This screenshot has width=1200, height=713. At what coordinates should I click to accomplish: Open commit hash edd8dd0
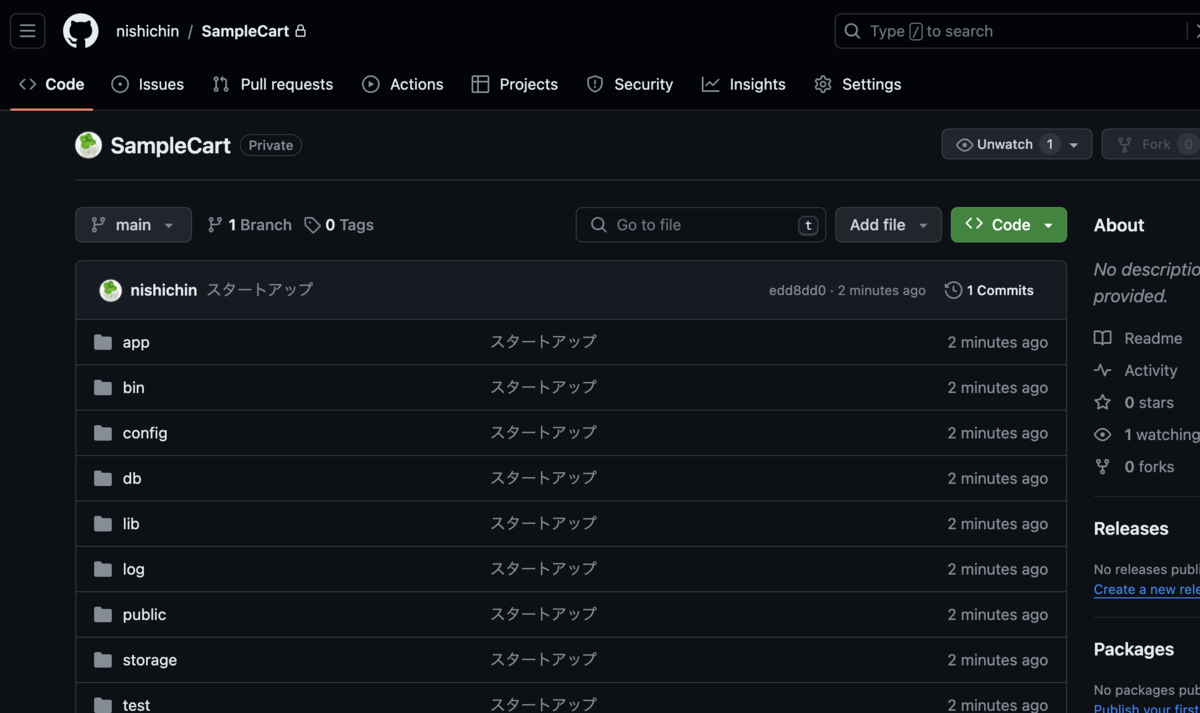797,290
